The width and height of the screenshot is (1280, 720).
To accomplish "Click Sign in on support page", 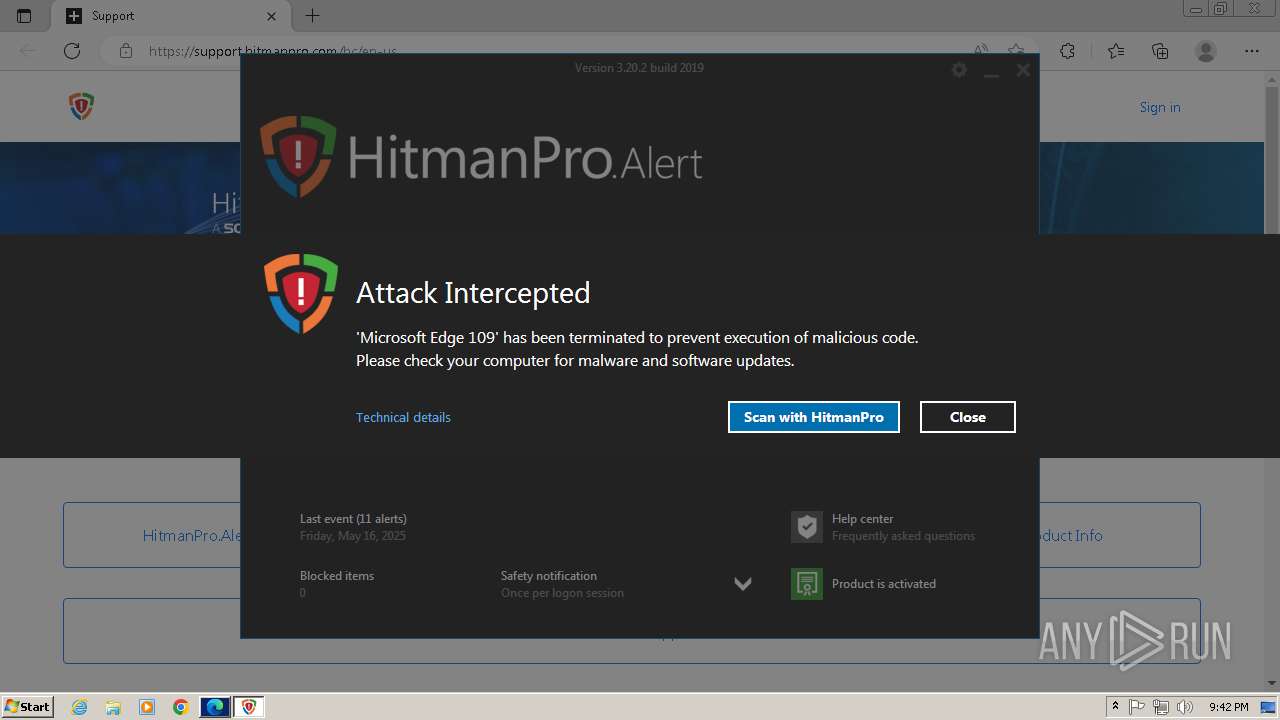I will (1160, 107).
